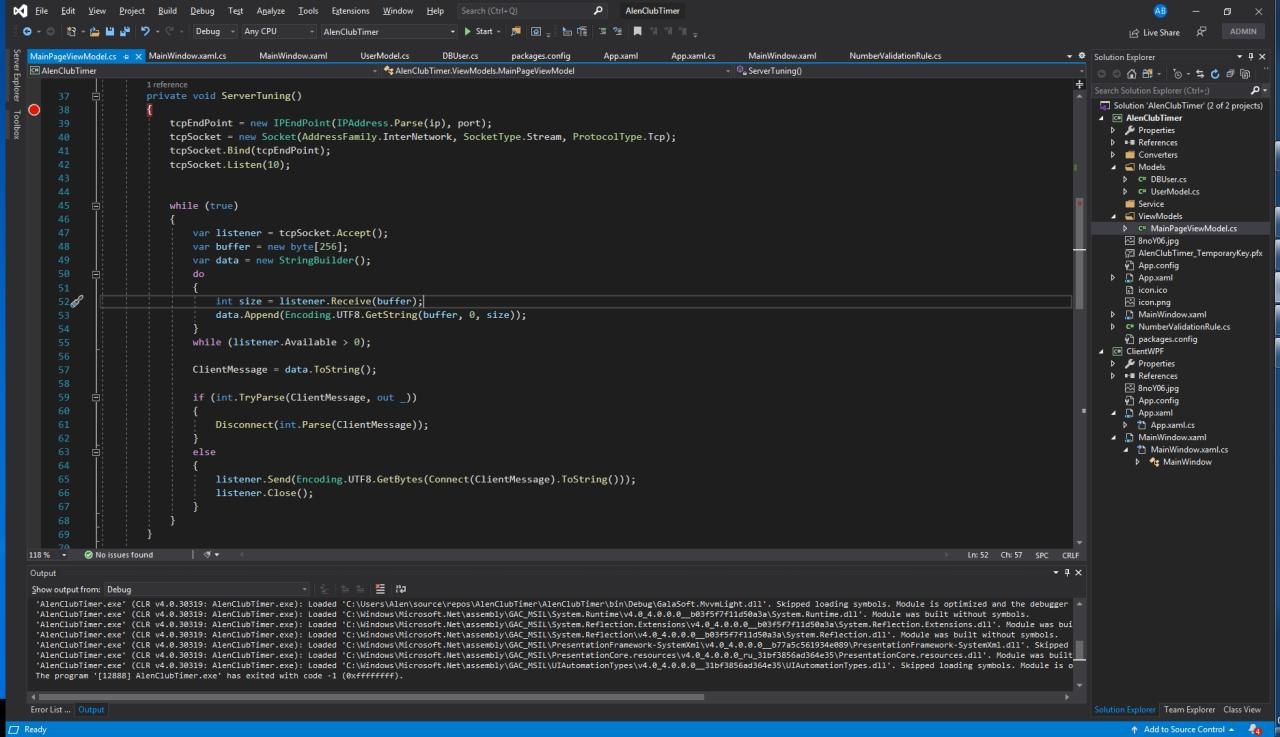The image size is (1280, 737).
Task: Open the Build menu
Action: (167, 11)
